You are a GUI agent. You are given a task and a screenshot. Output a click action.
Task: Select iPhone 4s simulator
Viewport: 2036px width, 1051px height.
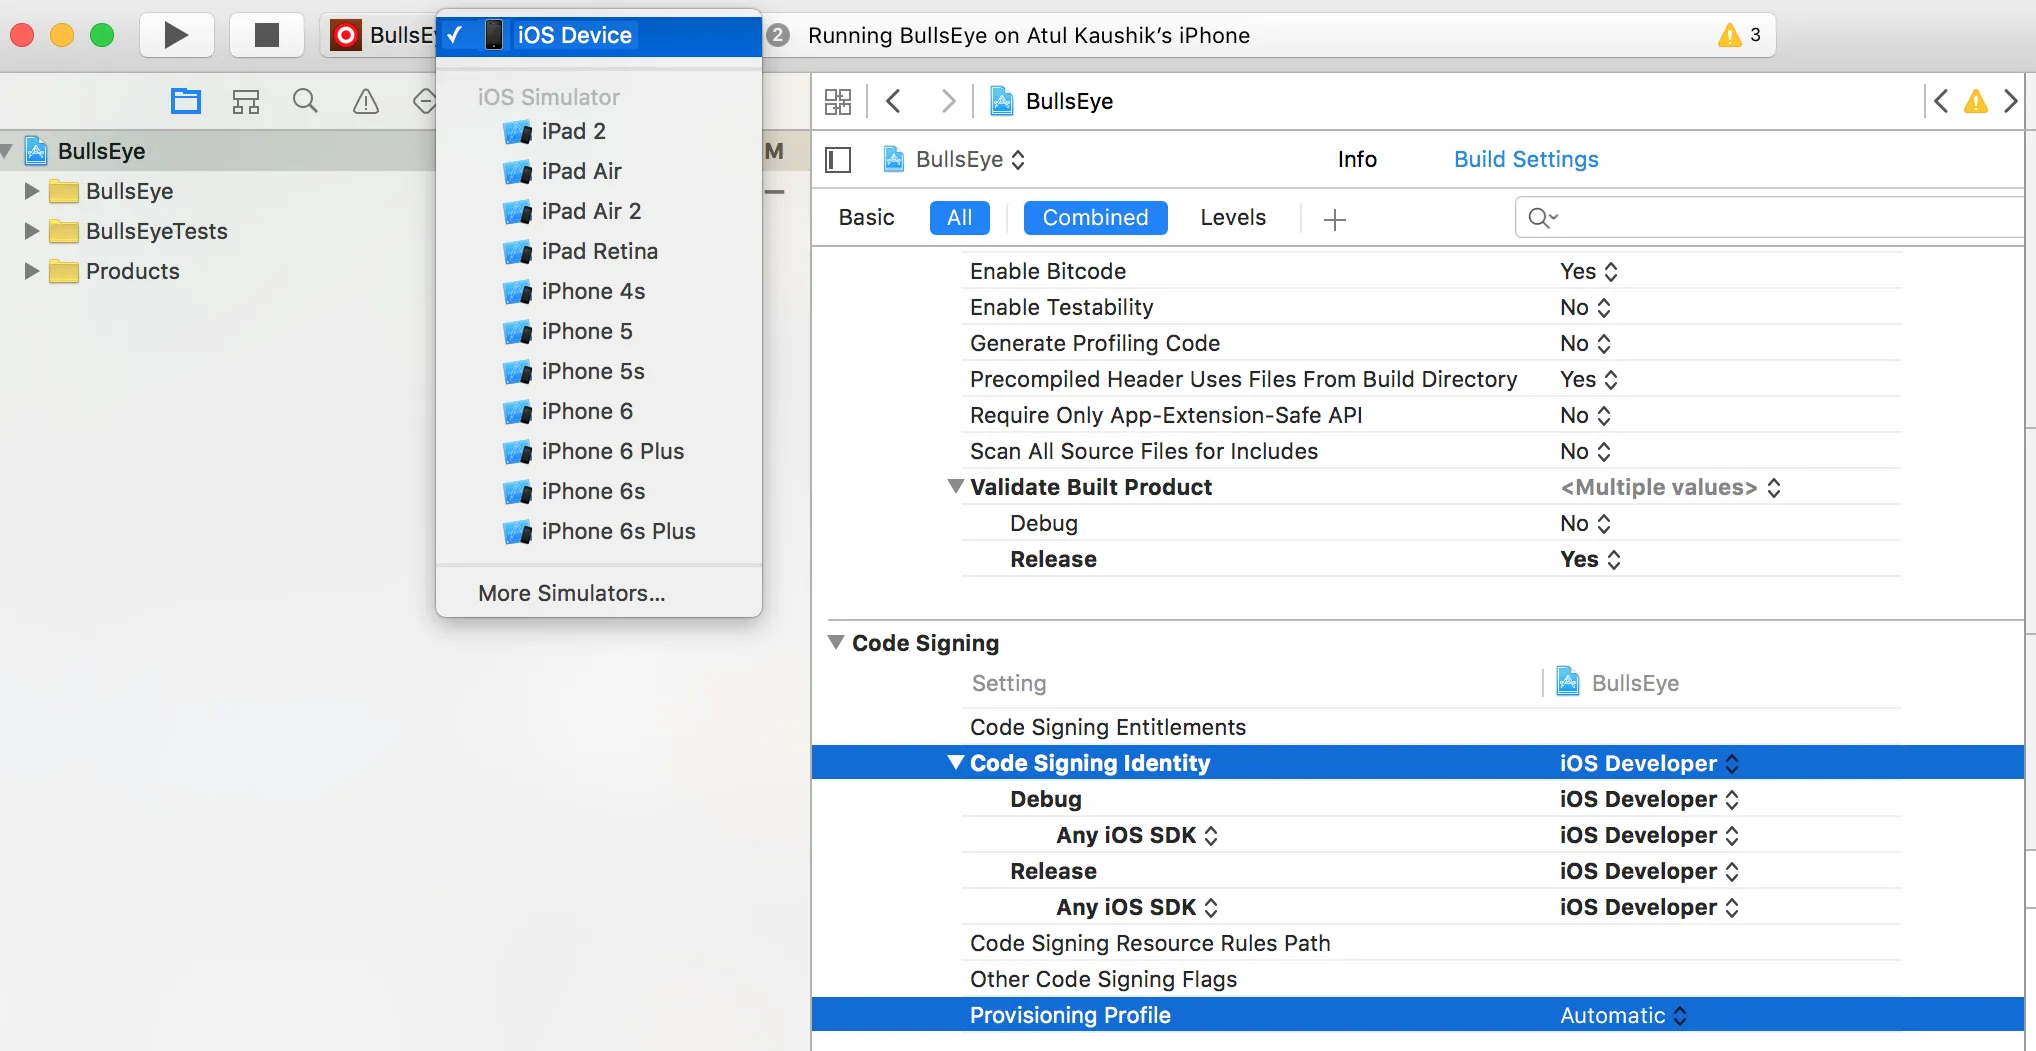(599, 291)
